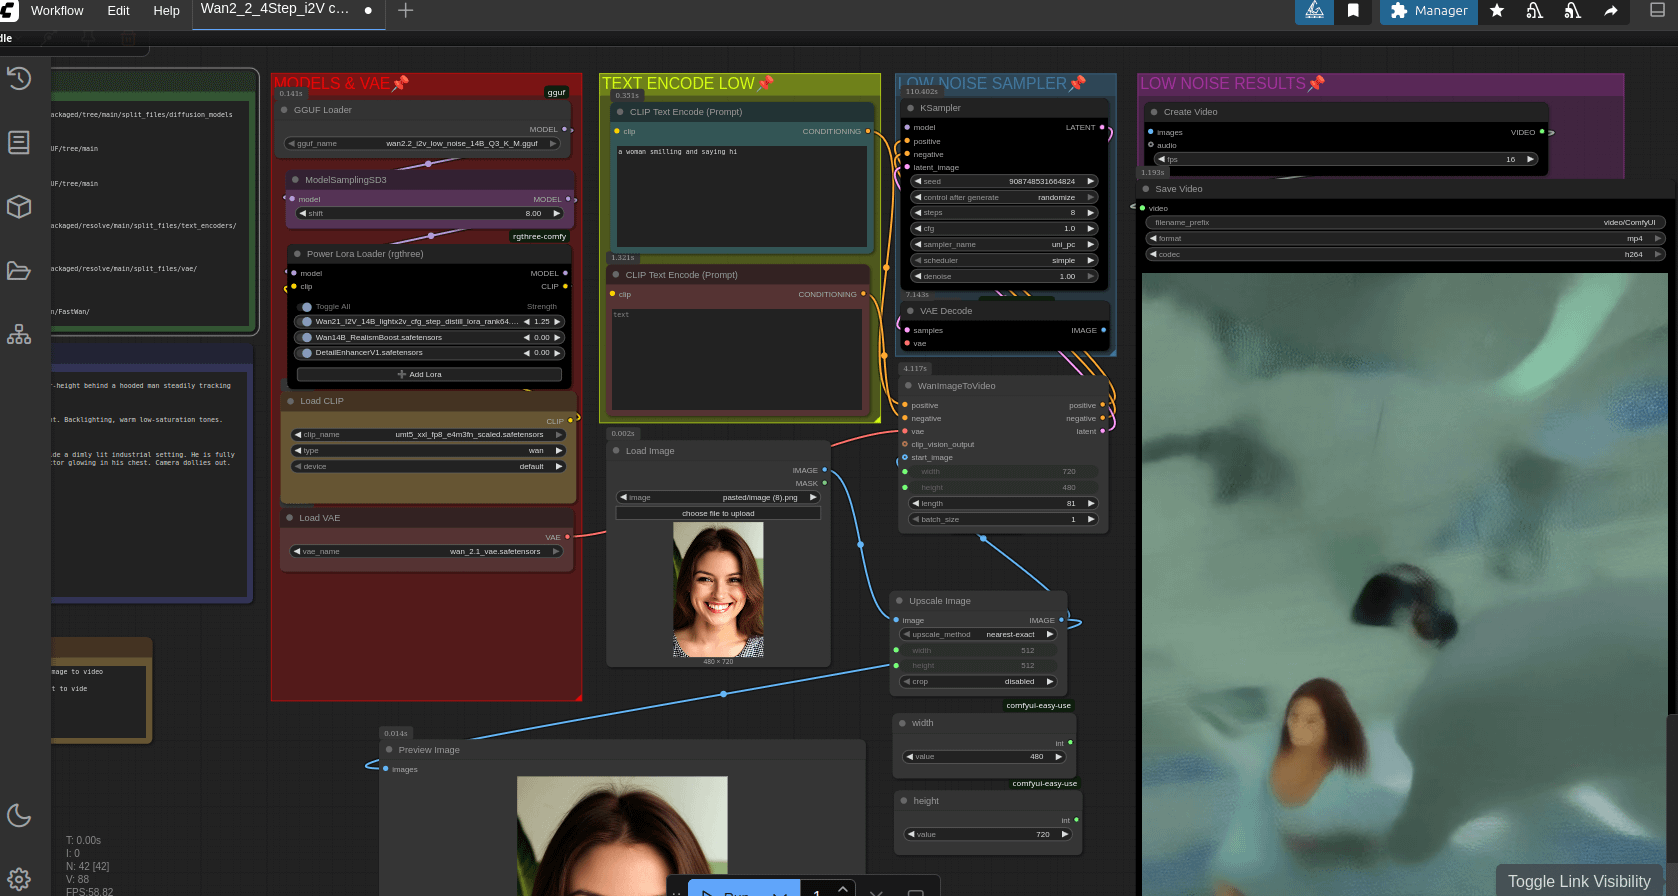Click the filename_prefix field
Viewport: 1678px width, 896px height.
click(x=1405, y=223)
